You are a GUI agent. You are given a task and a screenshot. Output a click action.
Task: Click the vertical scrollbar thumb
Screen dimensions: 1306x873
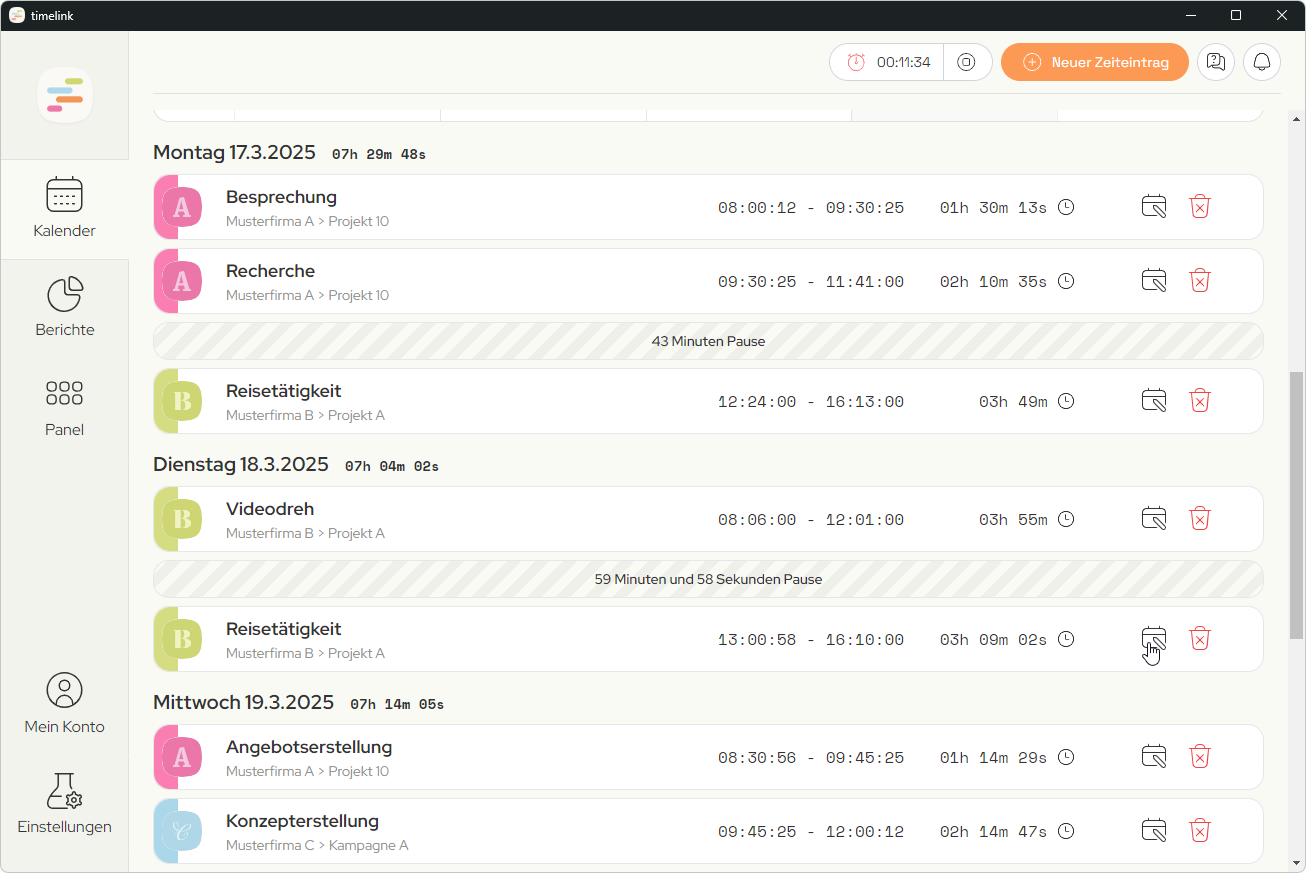coord(1296,505)
